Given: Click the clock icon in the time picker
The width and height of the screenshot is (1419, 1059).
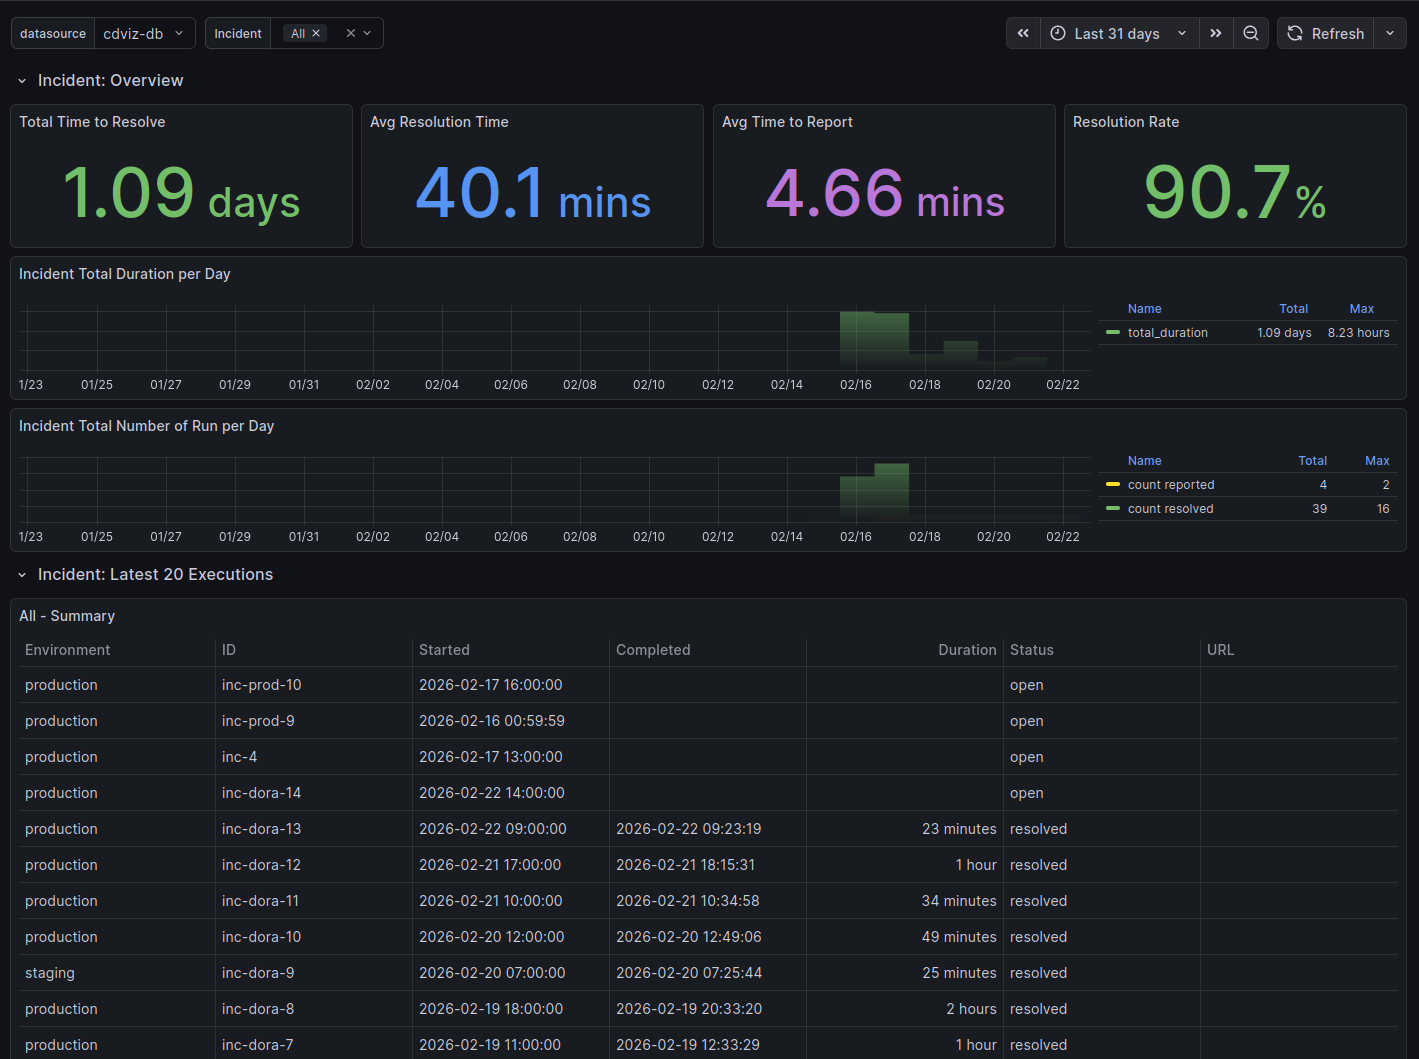Looking at the screenshot, I should (x=1057, y=33).
